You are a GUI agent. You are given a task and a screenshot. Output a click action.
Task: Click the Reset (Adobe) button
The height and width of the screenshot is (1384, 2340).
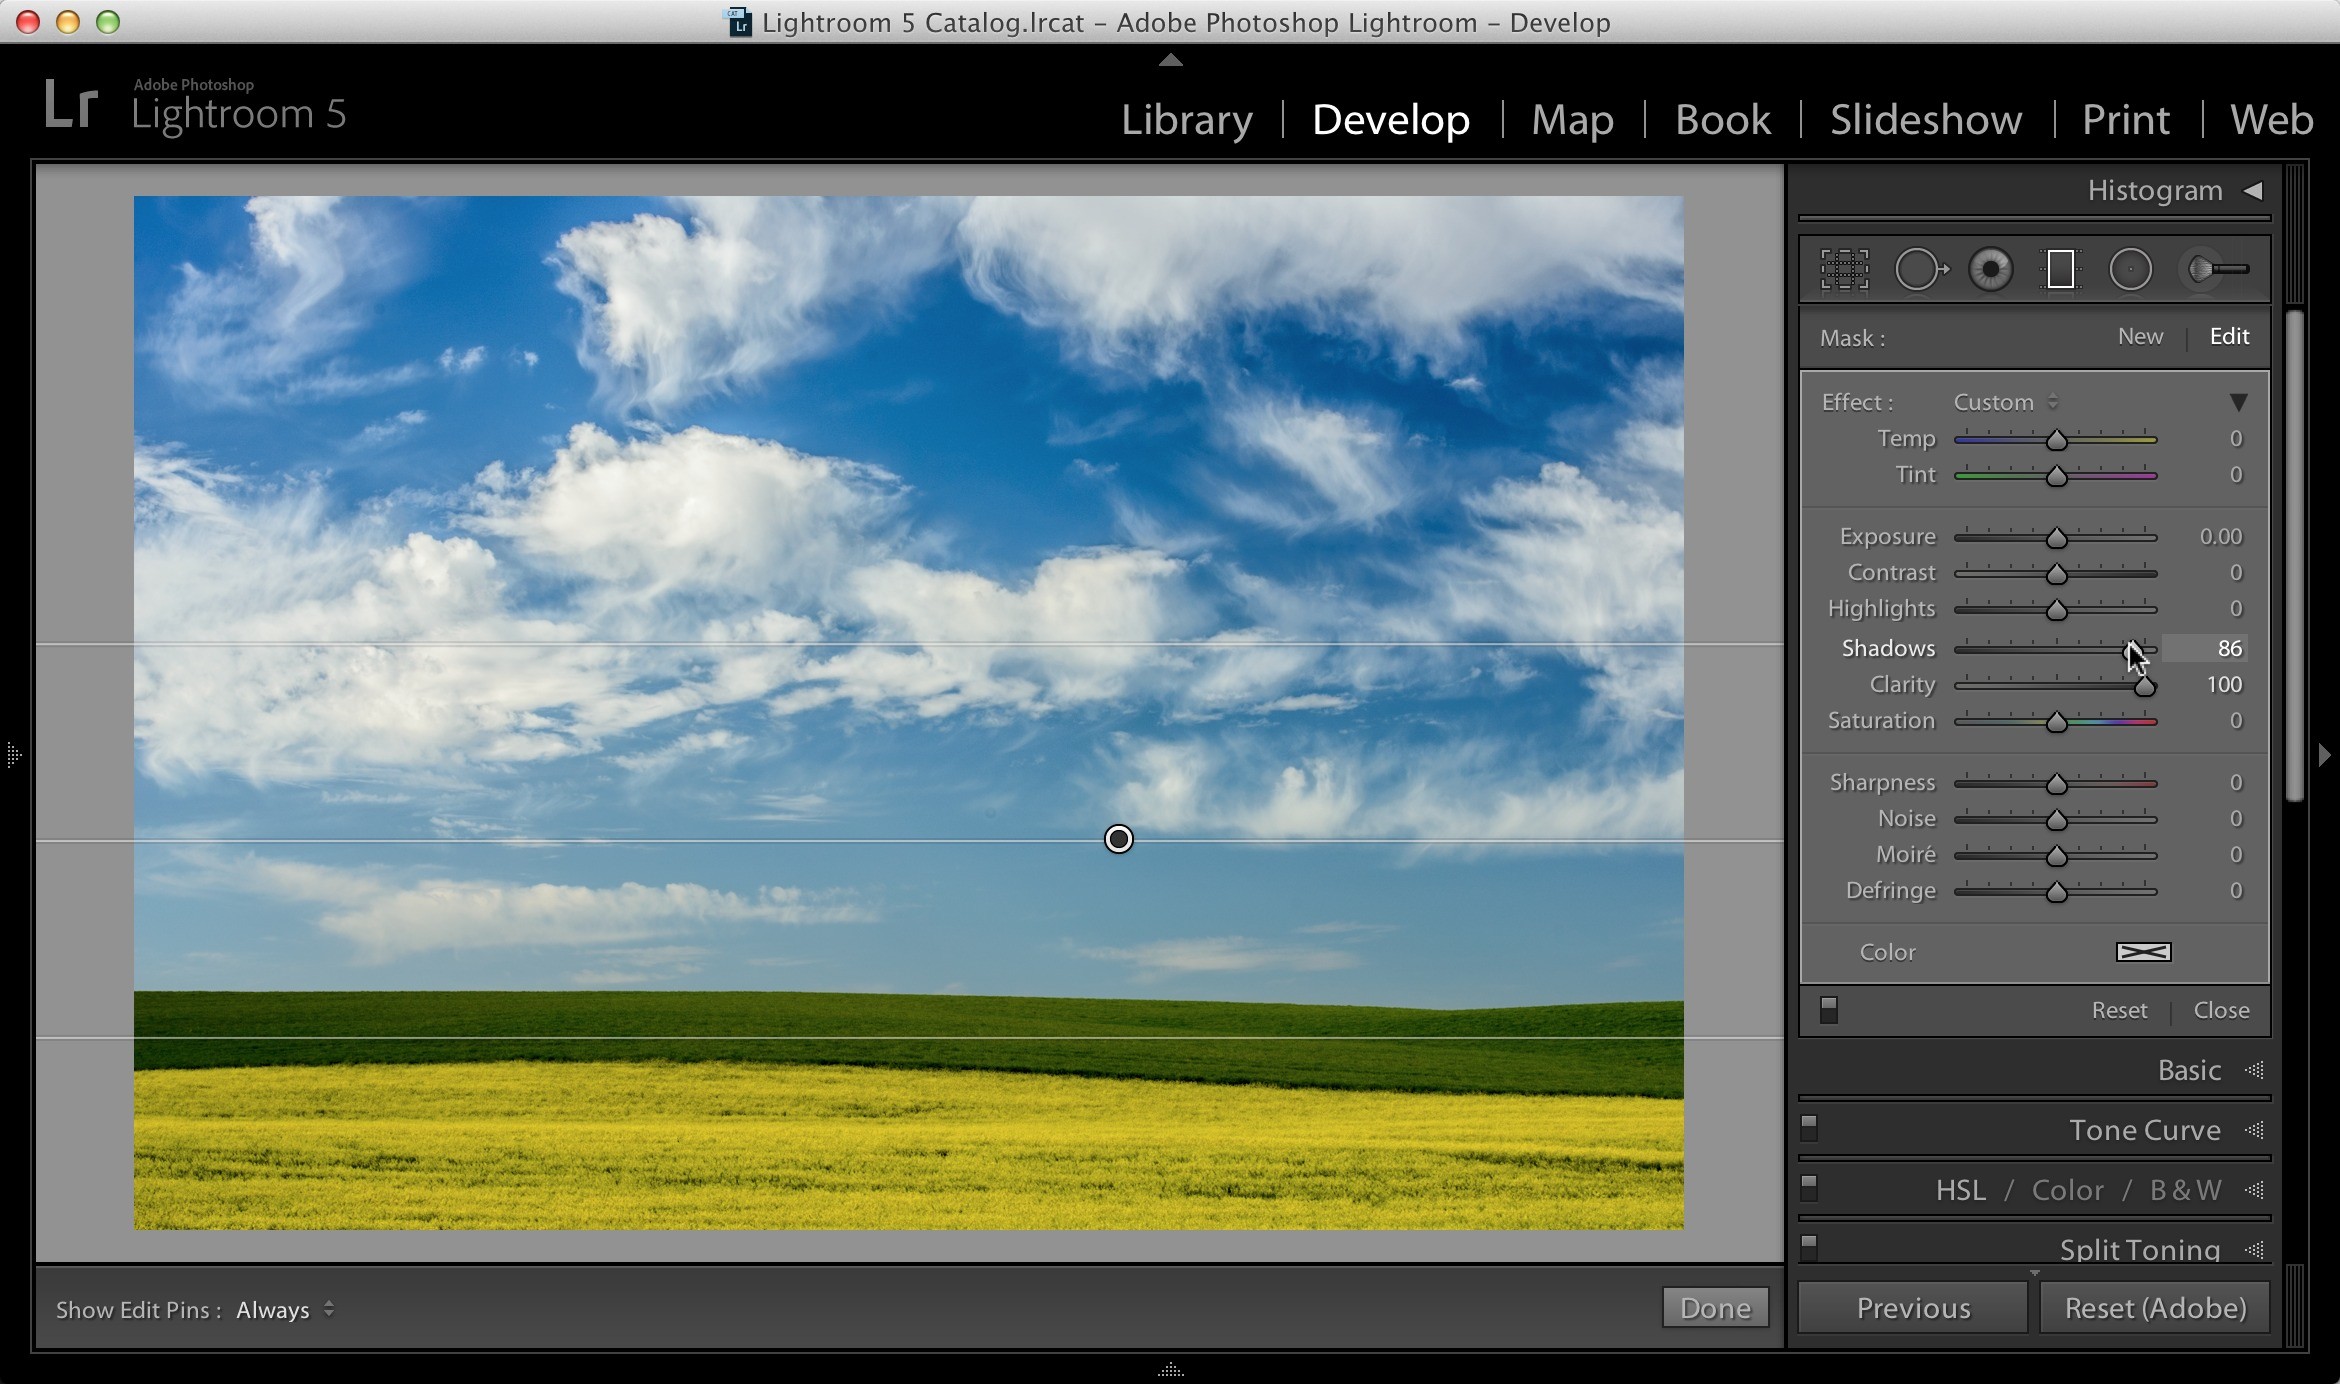(x=2155, y=1308)
